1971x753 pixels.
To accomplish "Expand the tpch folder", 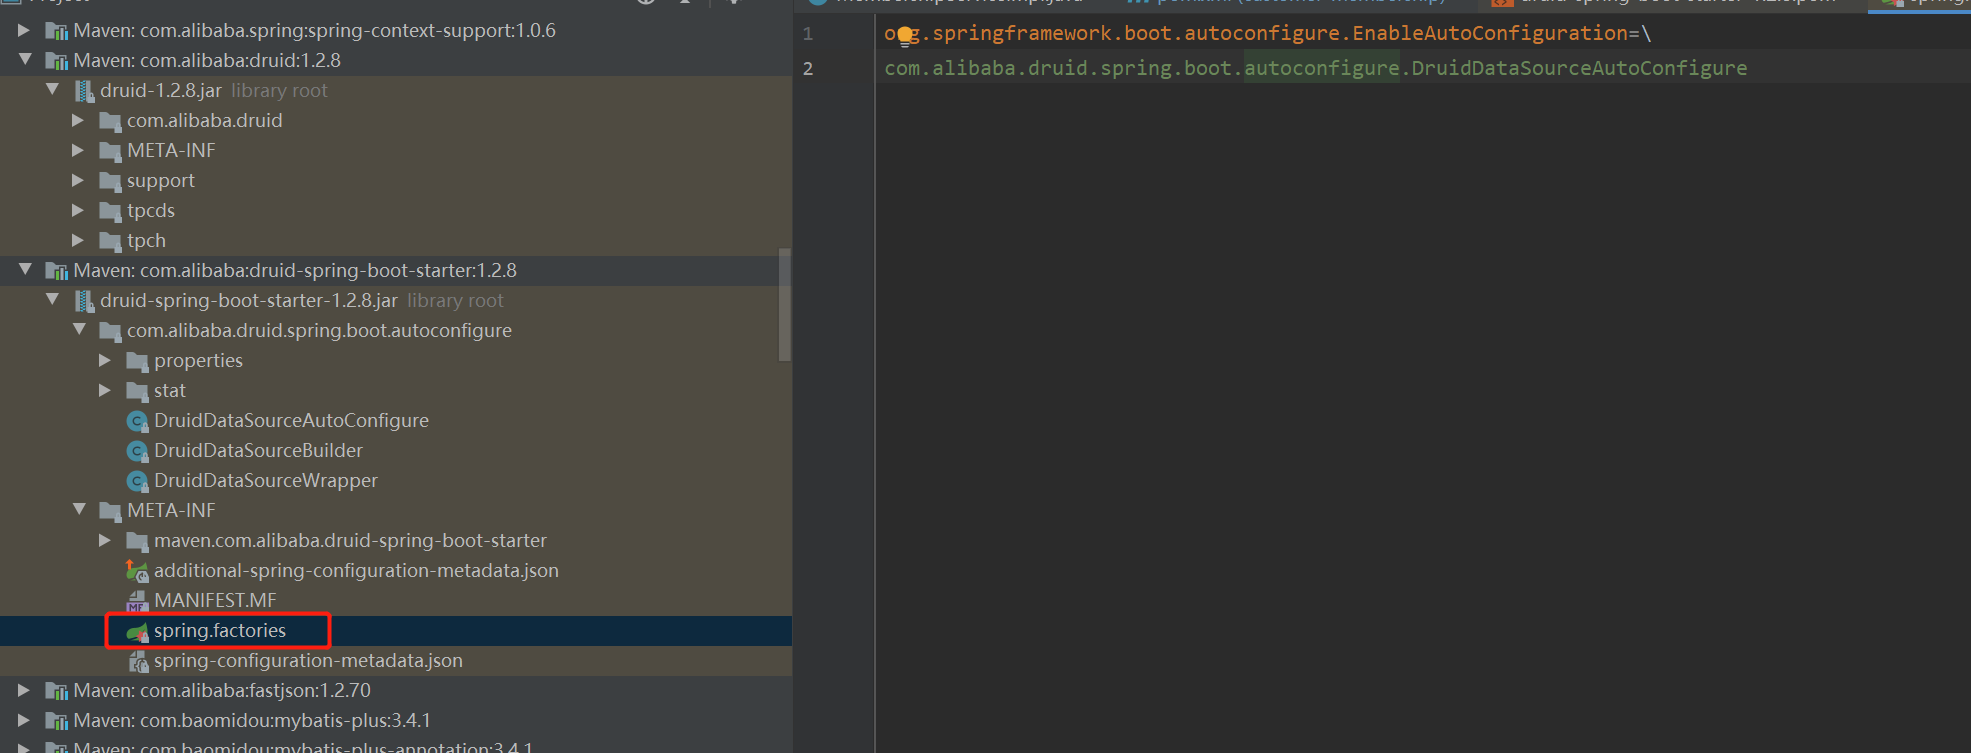I will coord(77,241).
